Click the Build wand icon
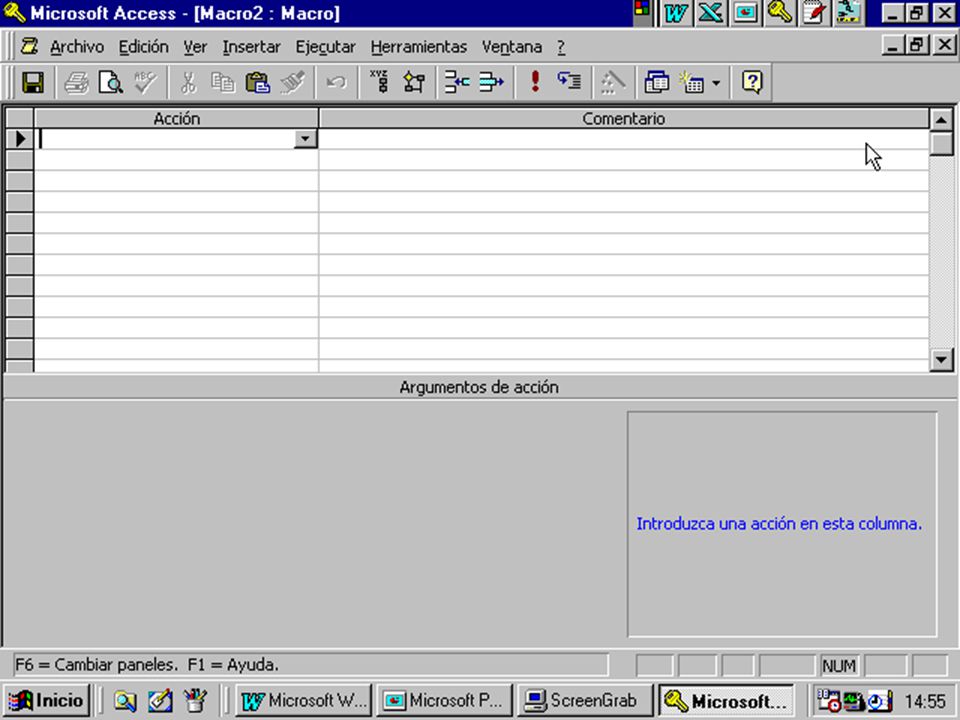 tap(613, 82)
